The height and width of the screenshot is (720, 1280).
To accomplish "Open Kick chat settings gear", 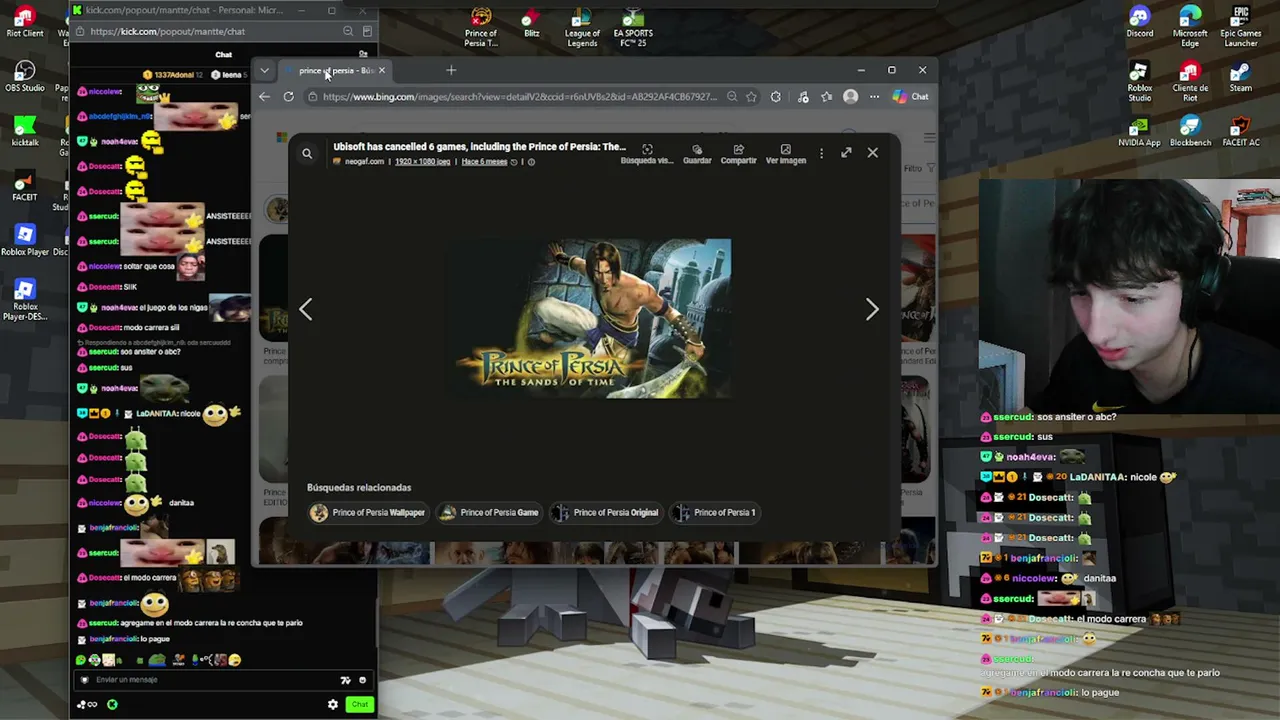I will [333, 705].
